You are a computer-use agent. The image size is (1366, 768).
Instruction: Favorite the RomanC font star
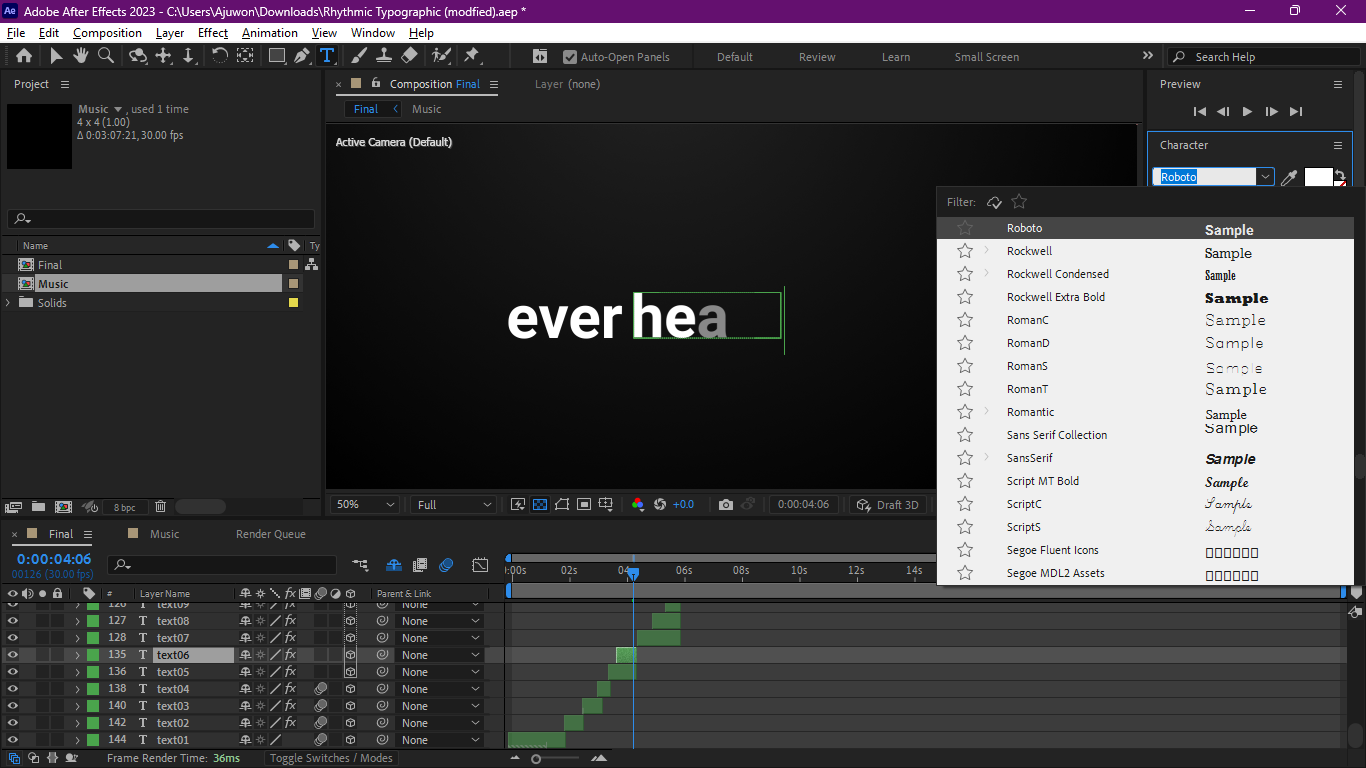(x=965, y=320)
